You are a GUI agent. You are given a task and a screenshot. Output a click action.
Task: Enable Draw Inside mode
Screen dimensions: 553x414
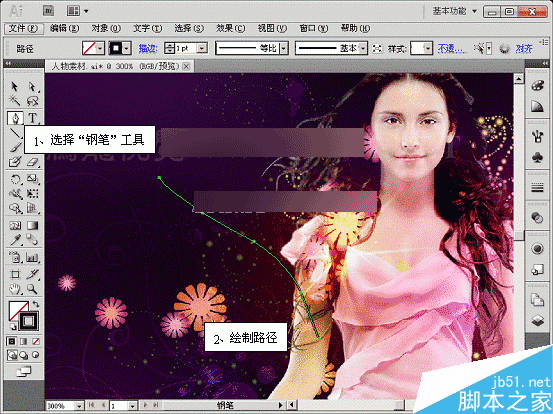[36, 355]
